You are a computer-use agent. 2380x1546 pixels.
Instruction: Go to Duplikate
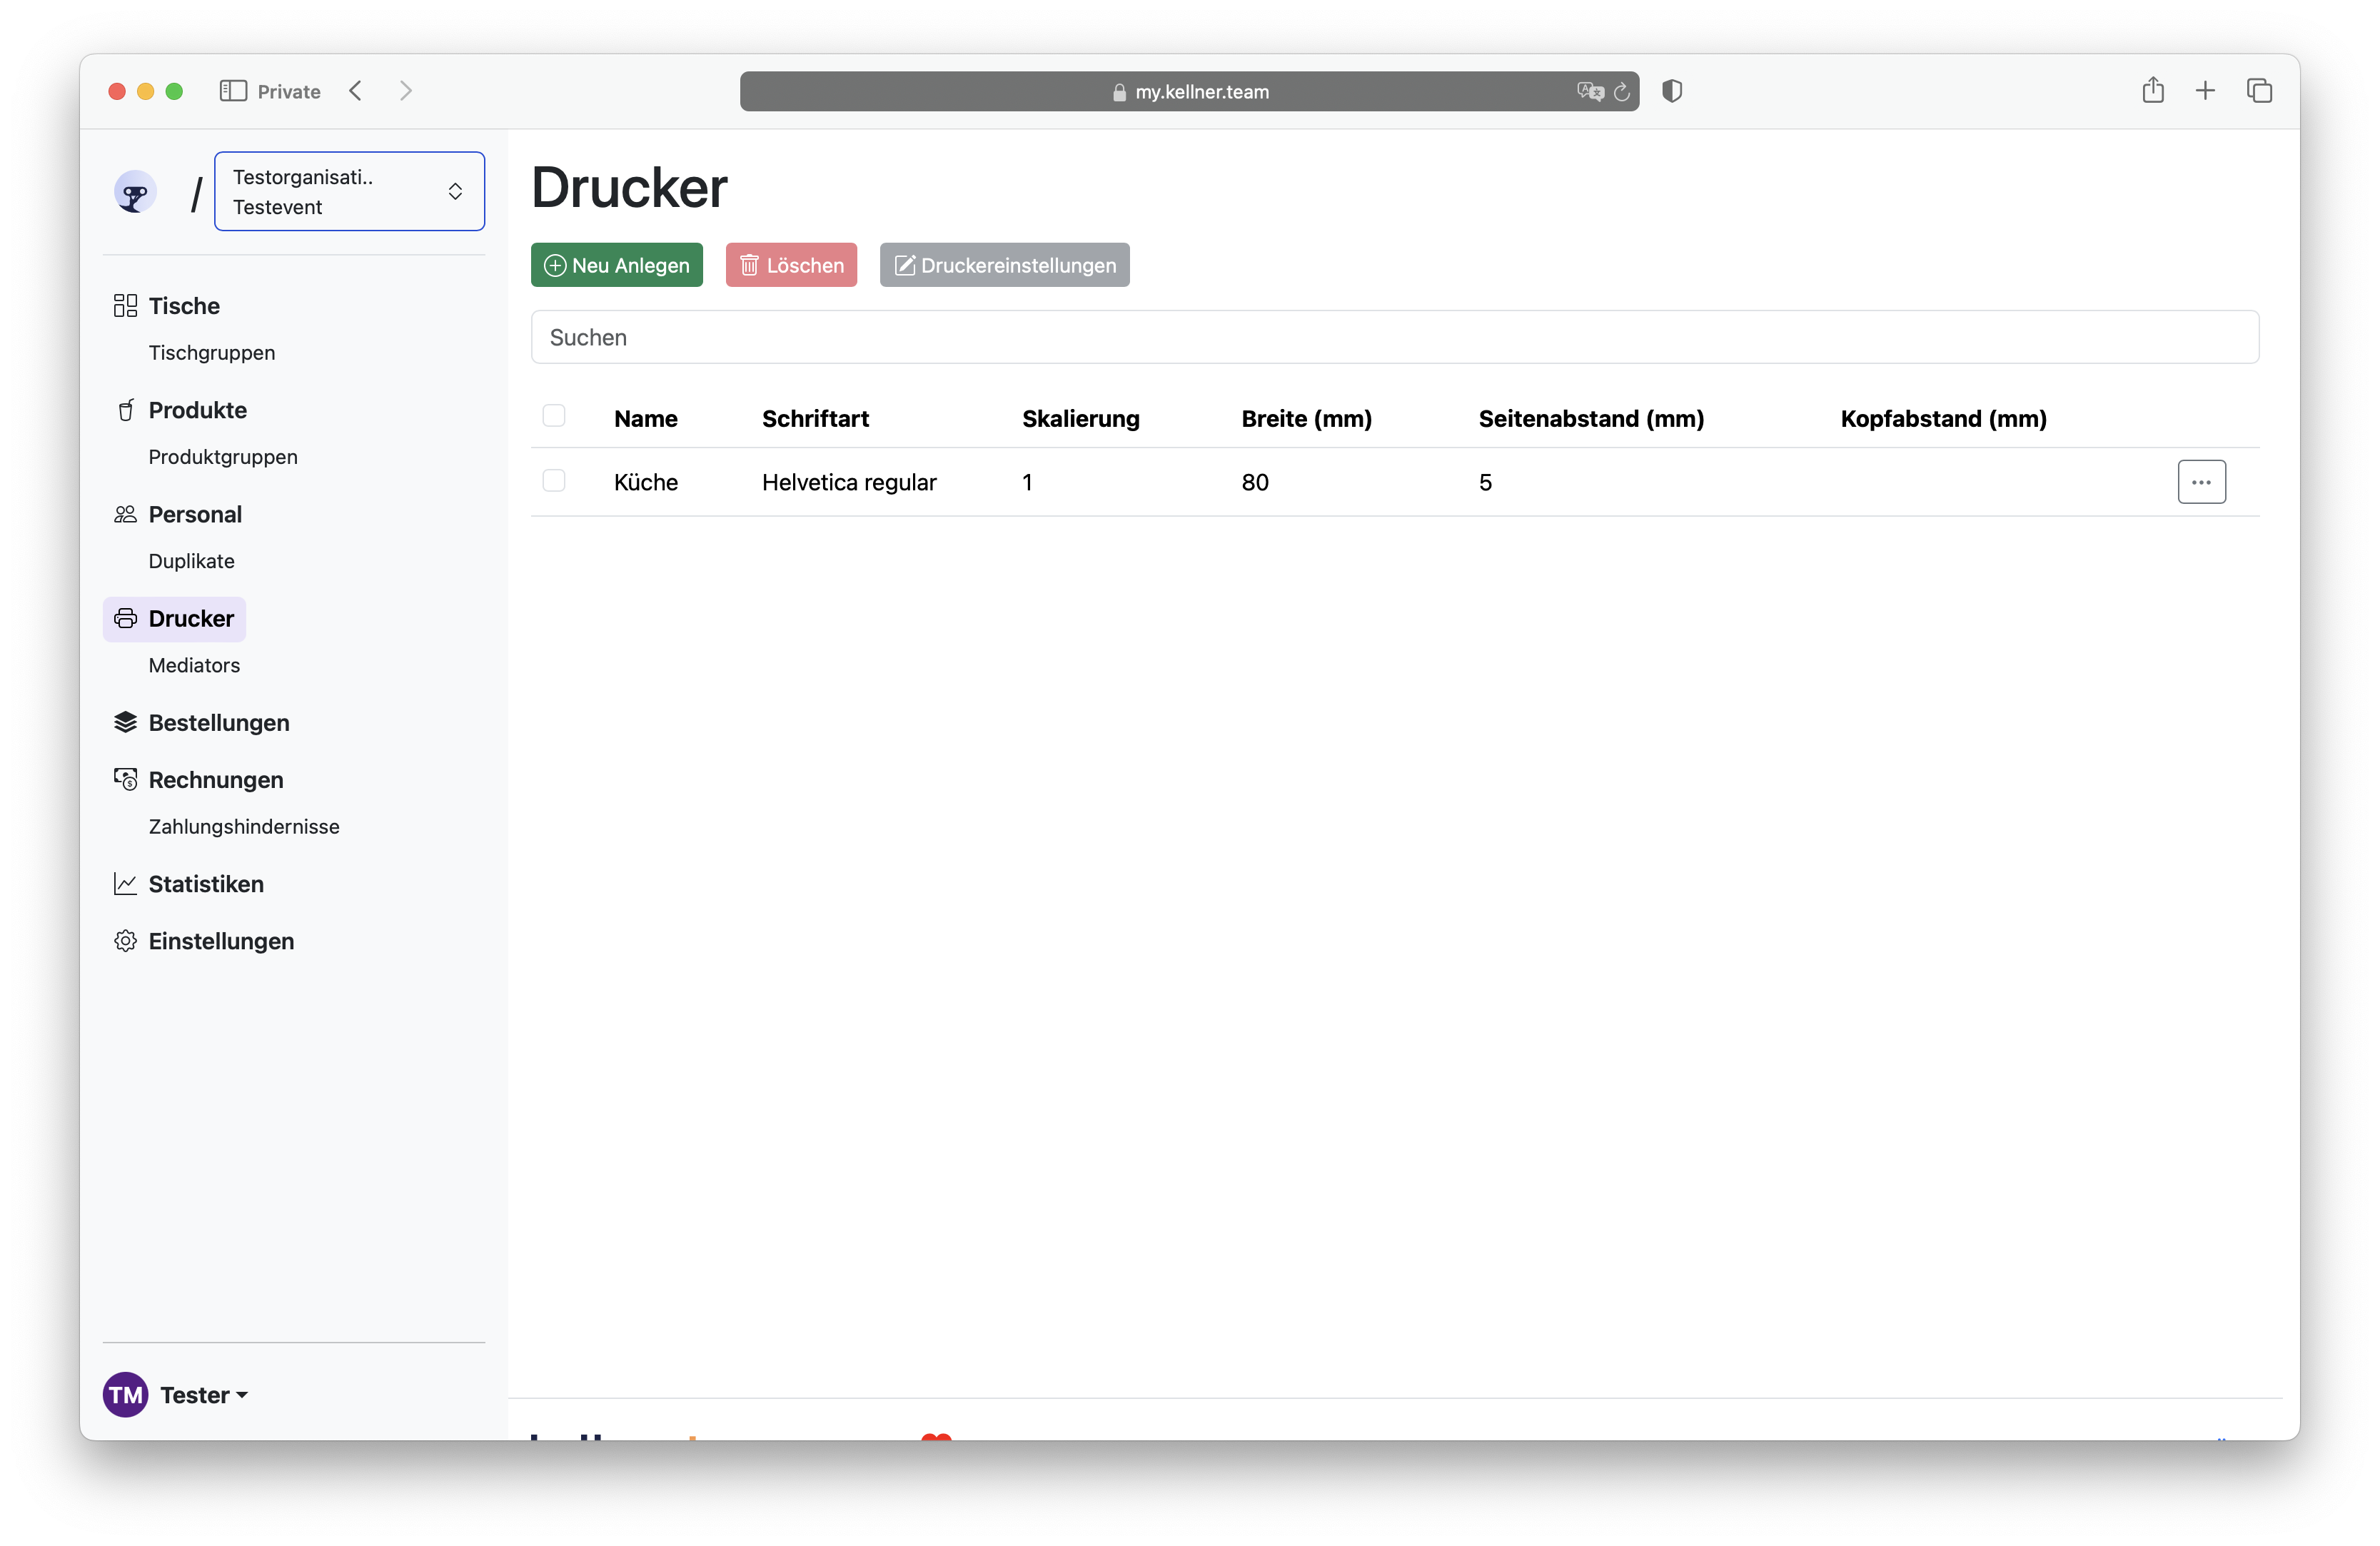point(191,561)
